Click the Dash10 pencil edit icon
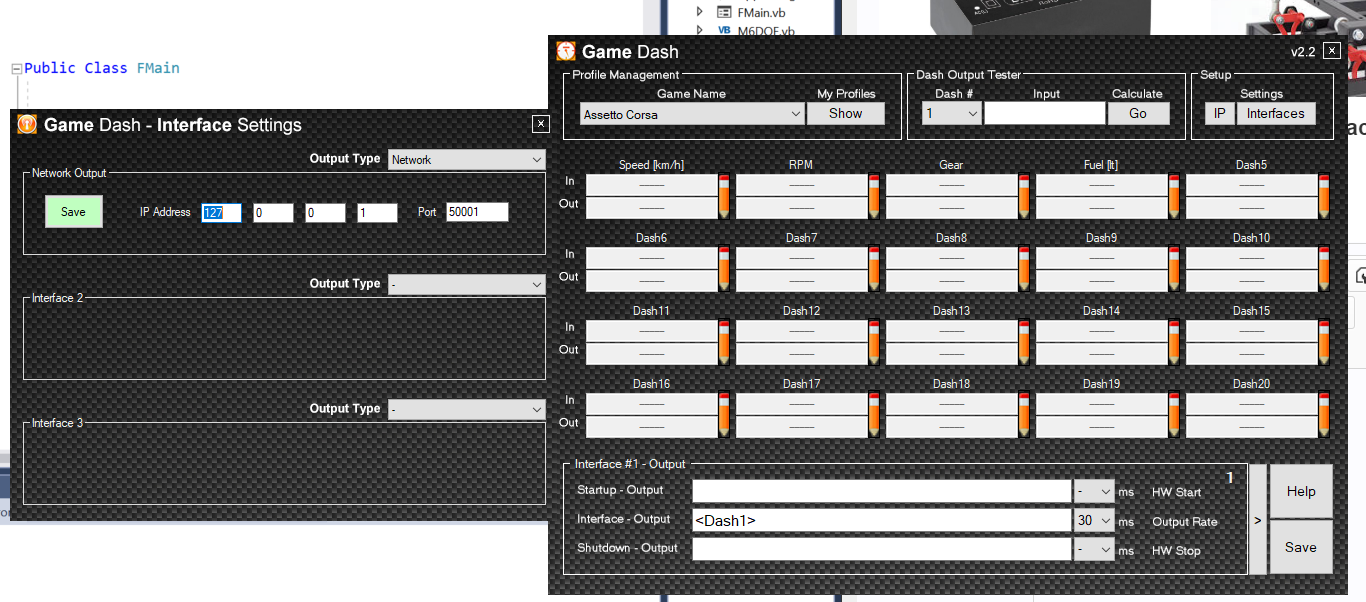The image size is (1366, 602). [1325, 269]
